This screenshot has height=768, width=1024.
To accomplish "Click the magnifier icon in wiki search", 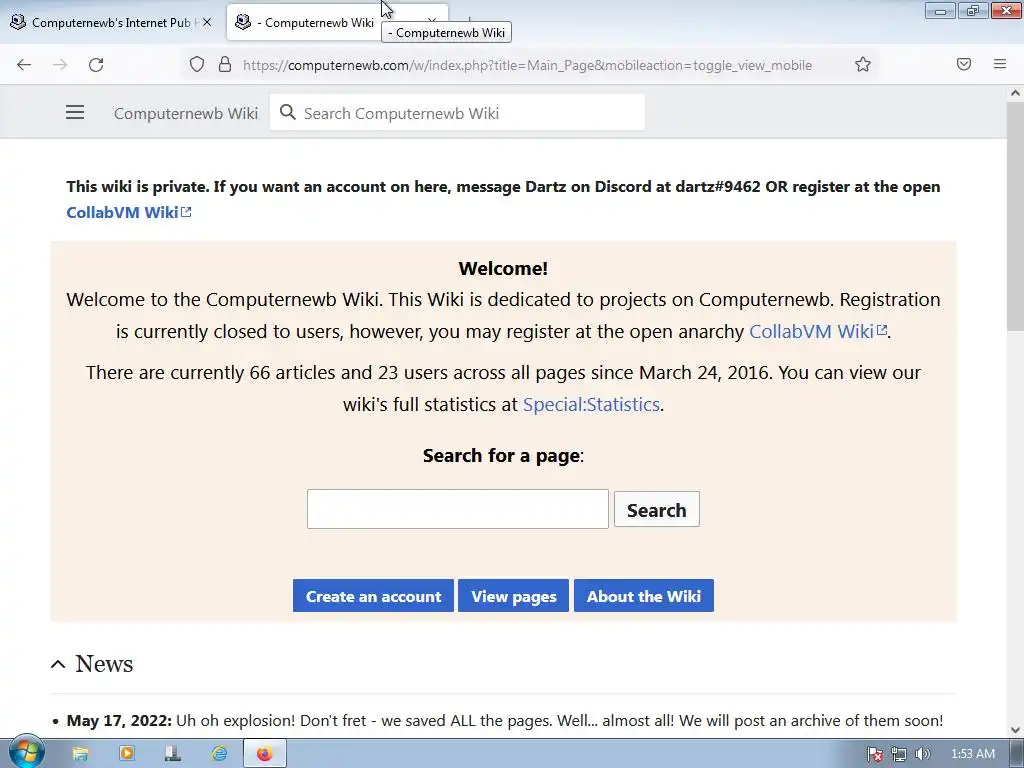I will click(287, 112).
